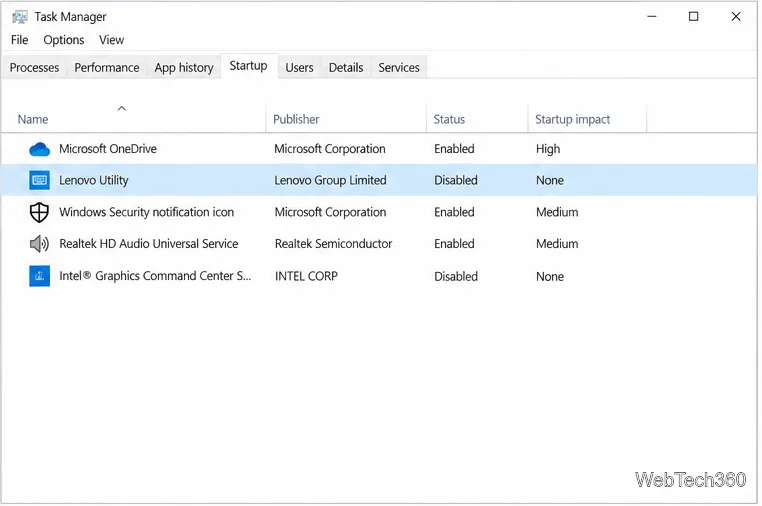This screenshot has height=506, width=762.
Task: Click the Task Manager title bar icon
Action: pyautogui.click(x=20, y=17)
